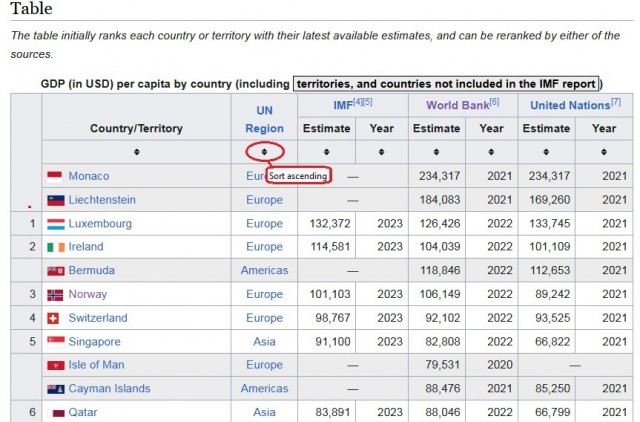The width and height of the screenshot is (640, 422).
Task: Open the Bermuda territory link
Action: pyautogui.click(x=91, y=270)
